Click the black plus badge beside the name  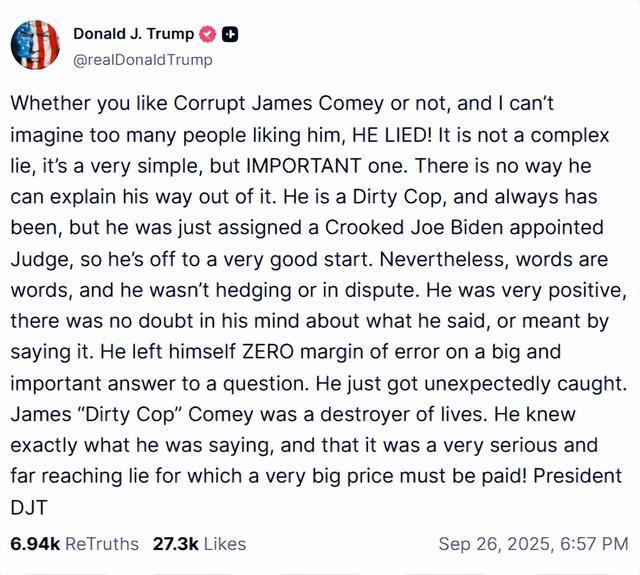[x=229, y=34]
